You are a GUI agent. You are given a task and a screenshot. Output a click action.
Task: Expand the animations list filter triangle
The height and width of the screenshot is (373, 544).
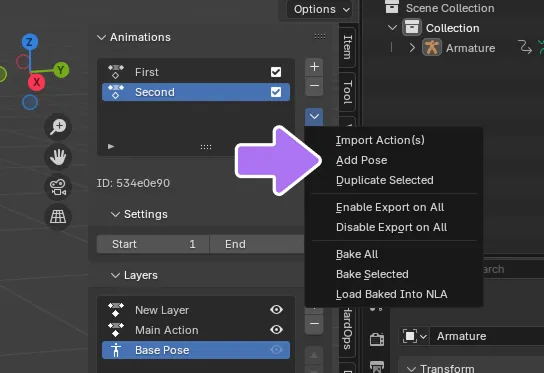pos(111,146)
